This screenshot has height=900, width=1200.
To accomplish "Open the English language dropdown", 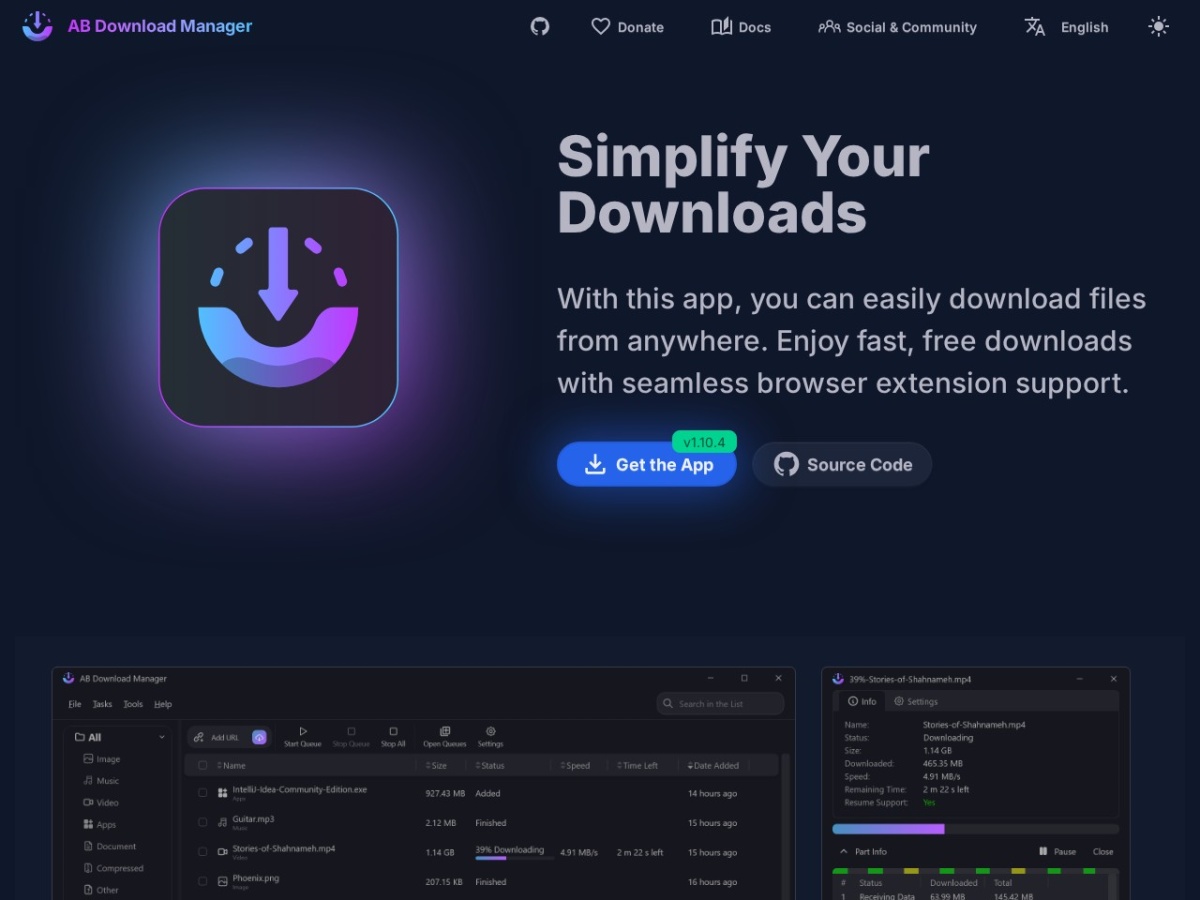I will (1066, 27).
